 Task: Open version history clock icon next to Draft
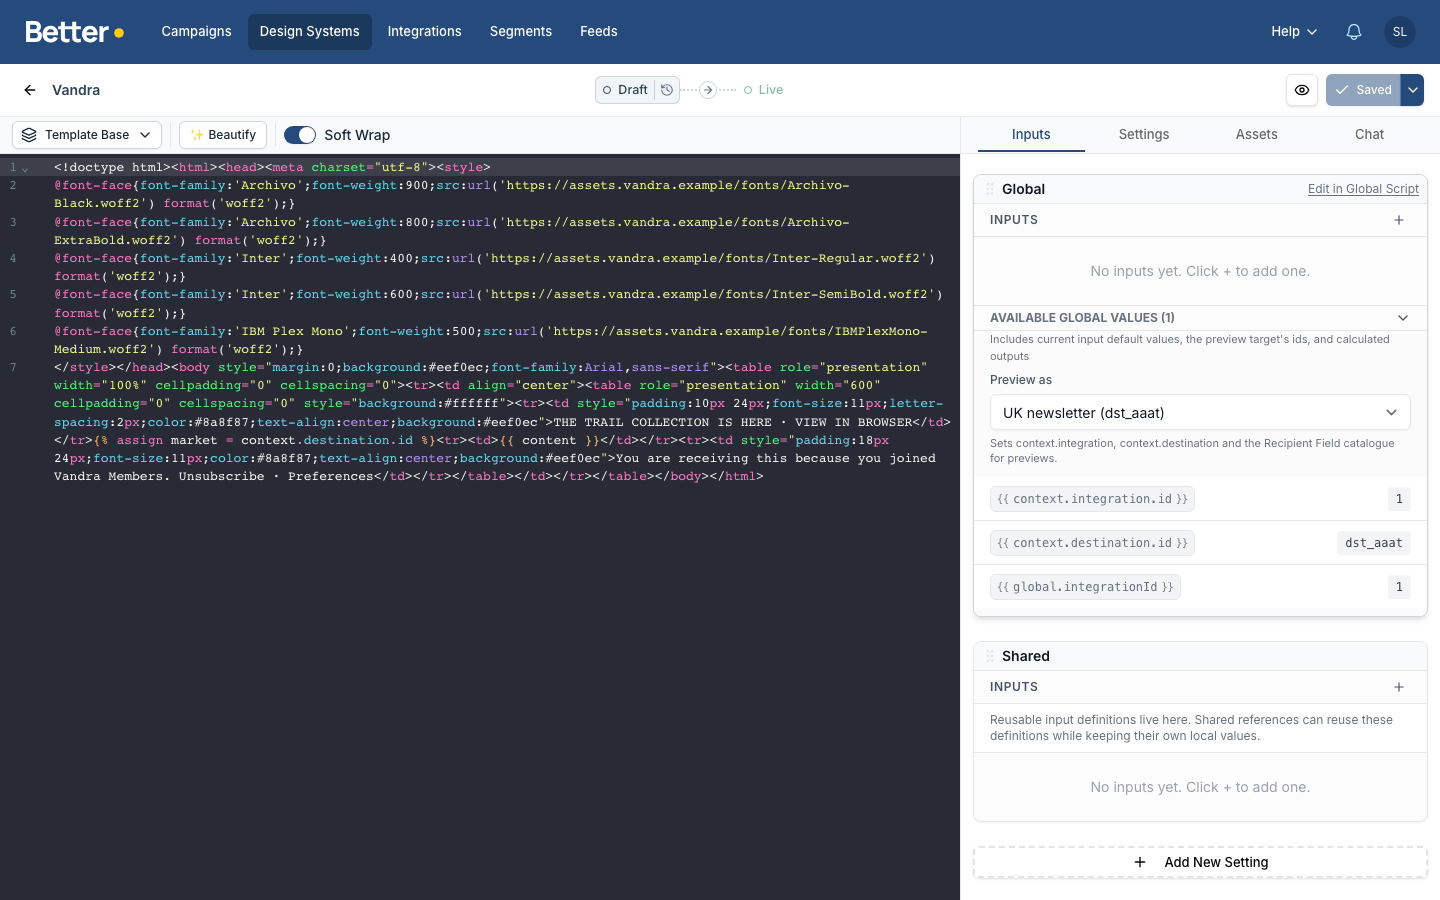coord(667,90)
